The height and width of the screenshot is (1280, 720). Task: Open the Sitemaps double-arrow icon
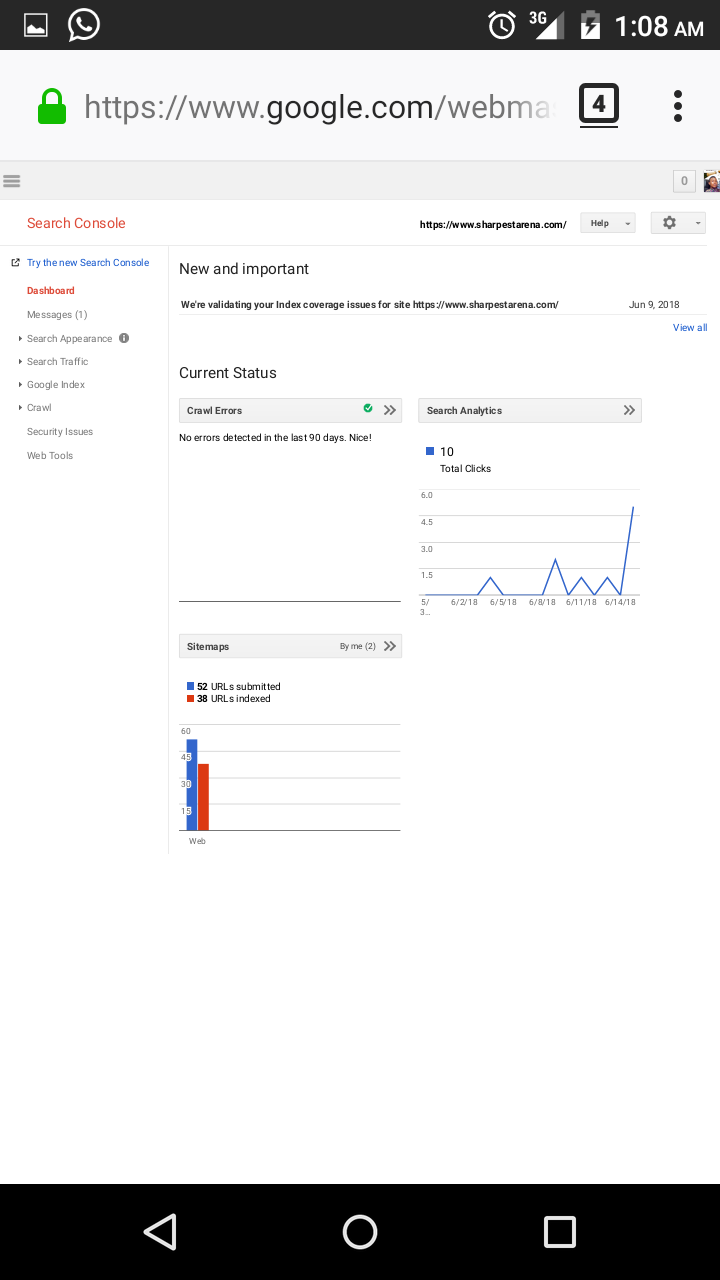pos(390,646)
